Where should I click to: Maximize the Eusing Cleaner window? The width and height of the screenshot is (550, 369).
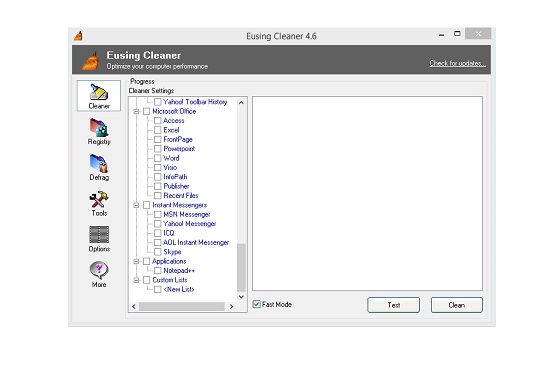tap(457, 34)
